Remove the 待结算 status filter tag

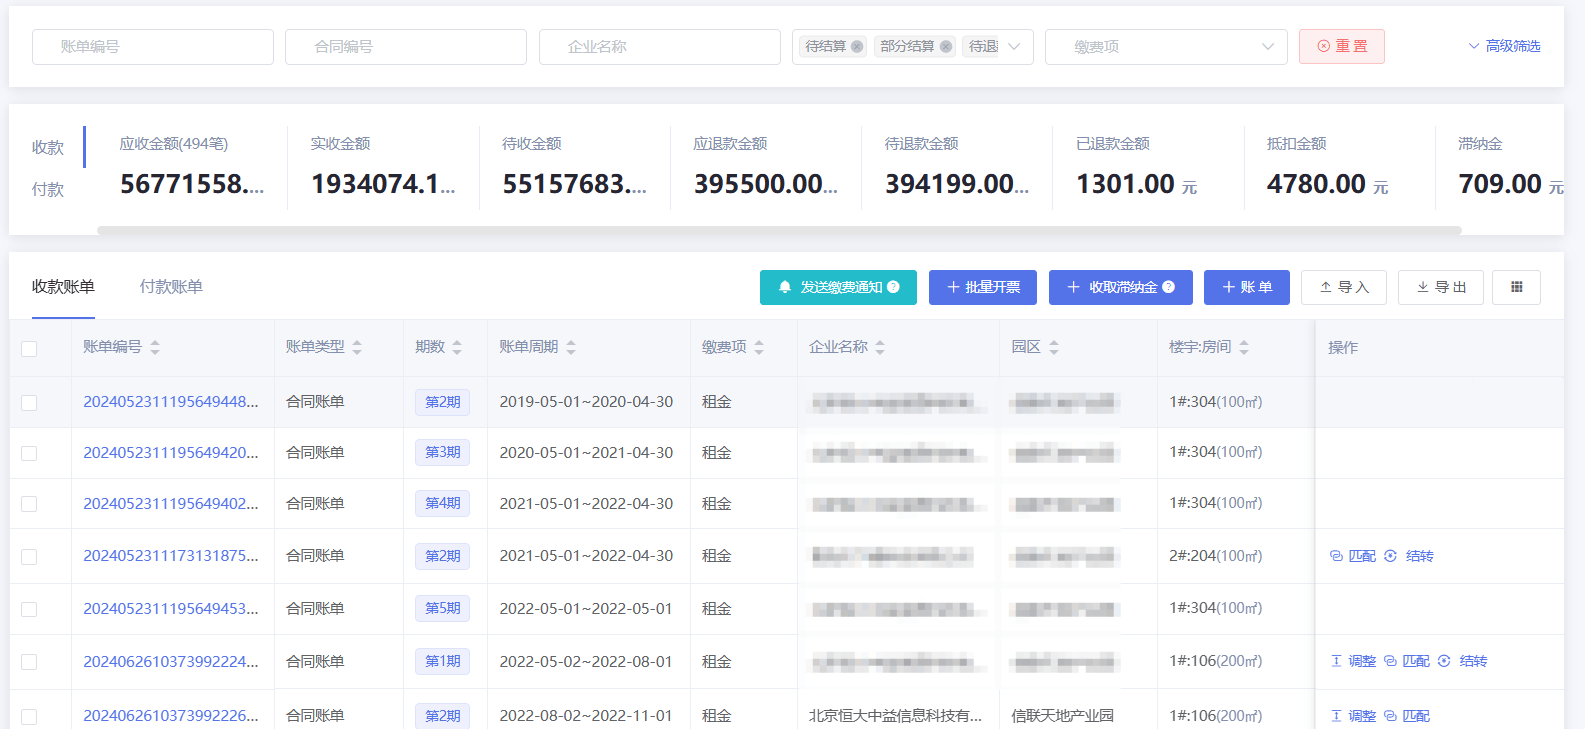pyautogui.click(x=857, y=47)
